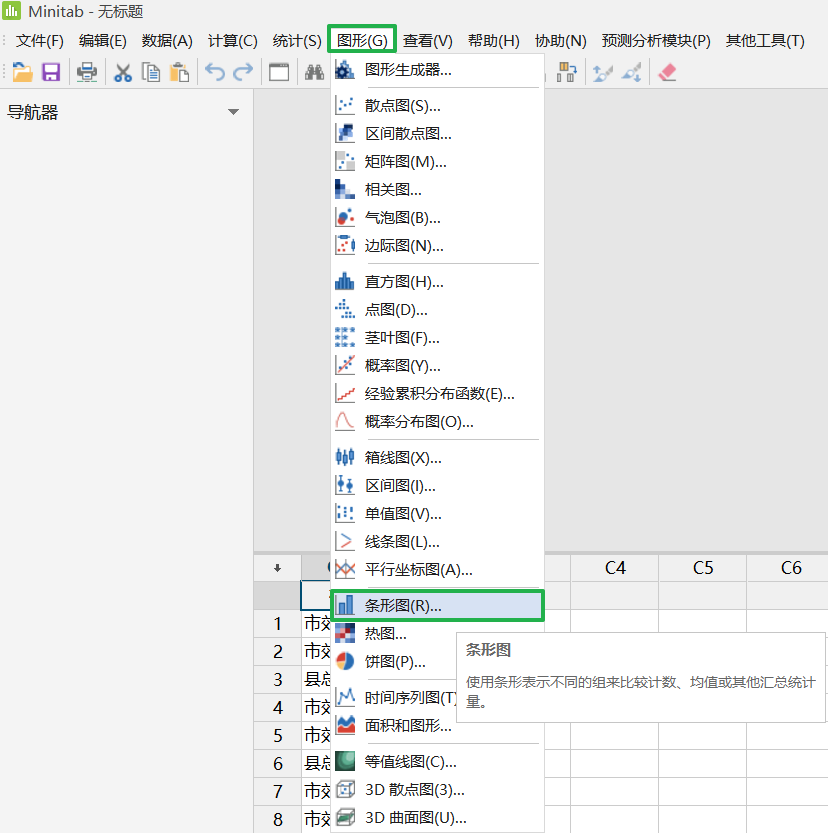The height and width of the screenshot is (833, 828).
Task: Click the Undo arrow icon
Action: point(214,72)
